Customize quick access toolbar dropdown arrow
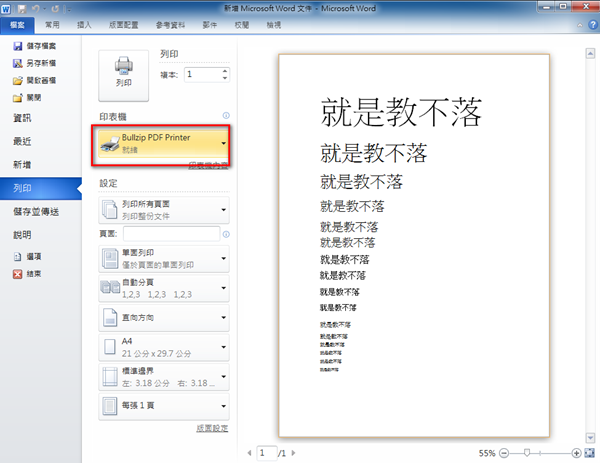This screenshot has height=463, width=600. [x=69, y=9]
